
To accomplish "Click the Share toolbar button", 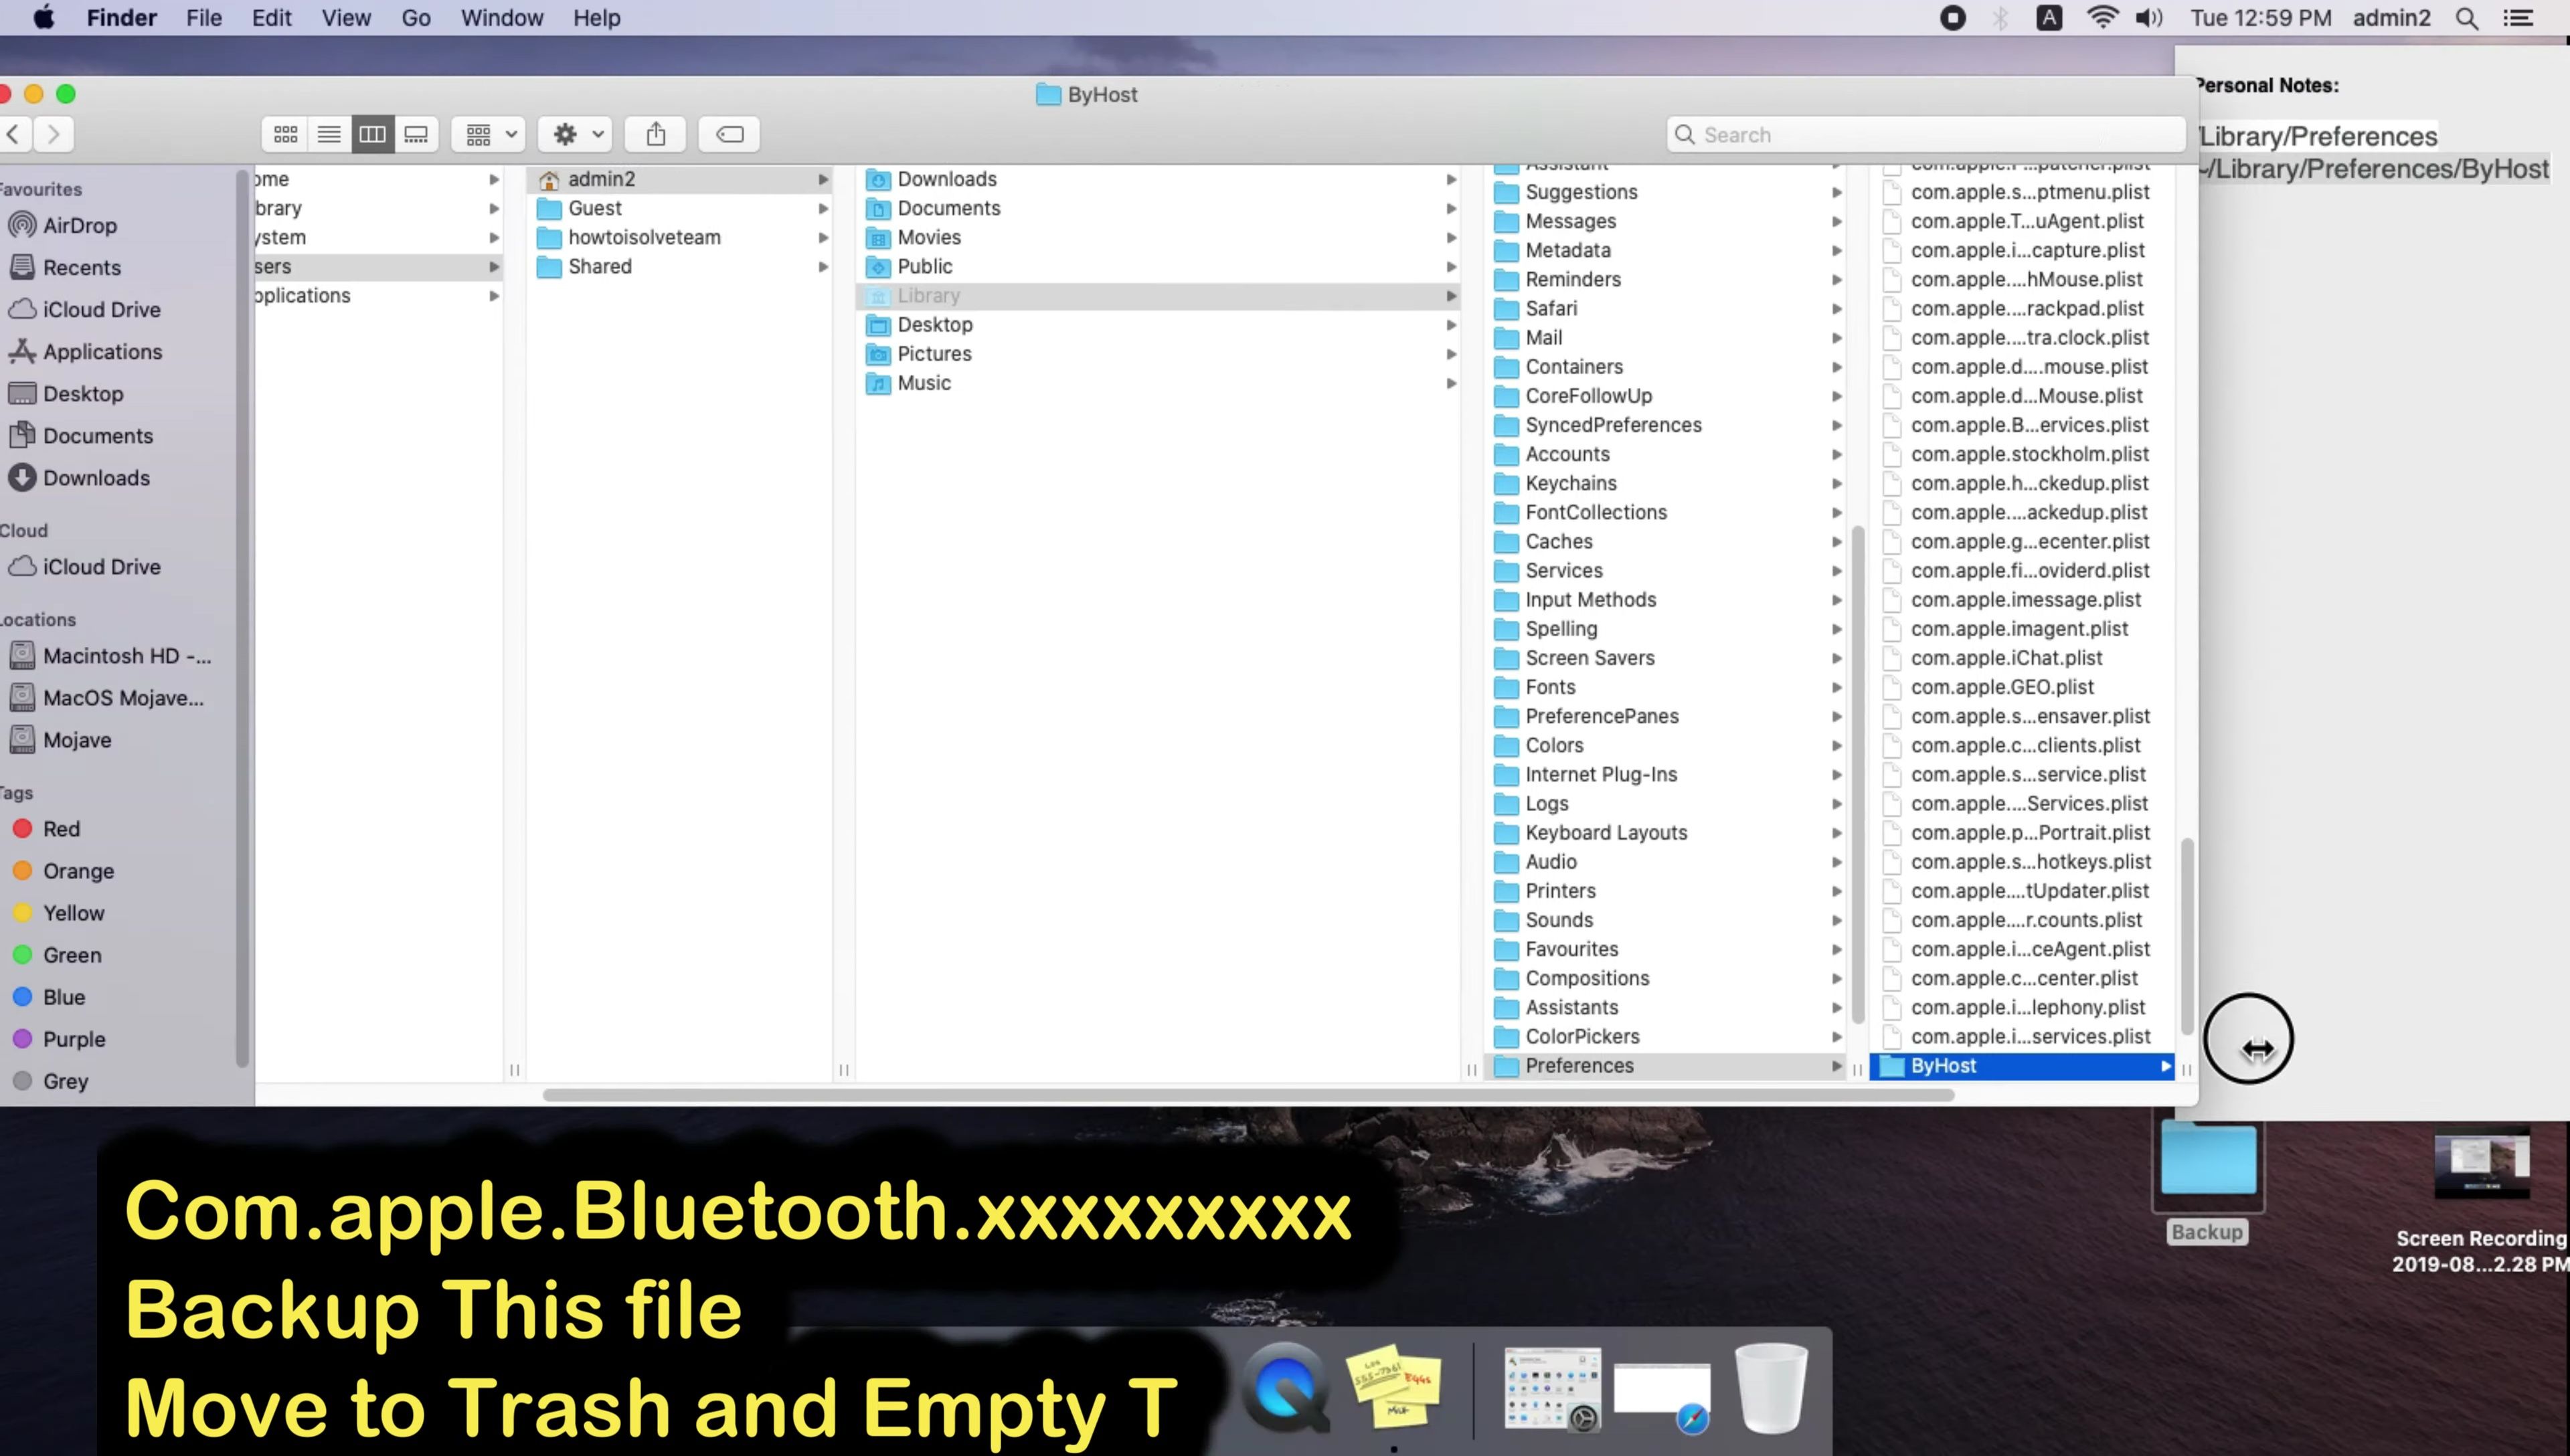I will (656, 134).
